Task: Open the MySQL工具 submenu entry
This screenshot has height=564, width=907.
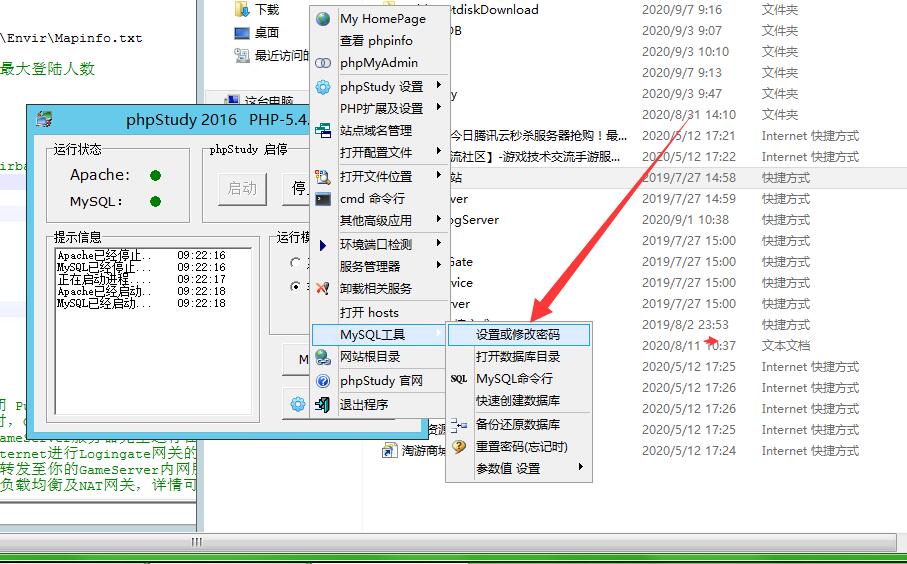Action: pyautogui.click(x=380, y=334)
